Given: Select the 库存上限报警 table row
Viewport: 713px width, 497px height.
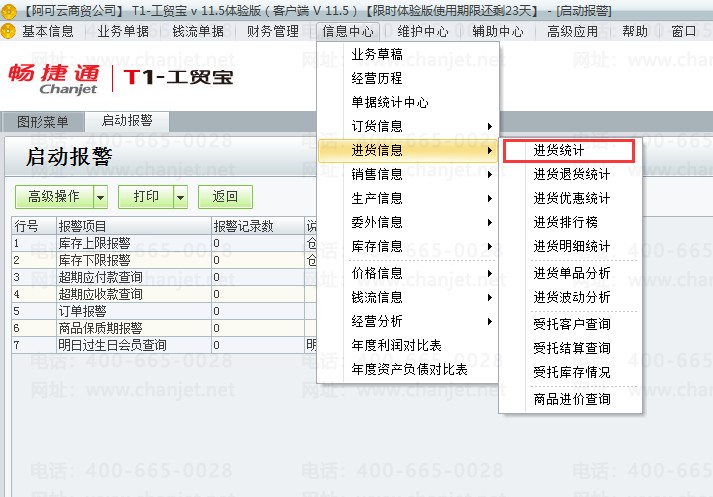Looking at the screenshot, I should tap(164, 243).
